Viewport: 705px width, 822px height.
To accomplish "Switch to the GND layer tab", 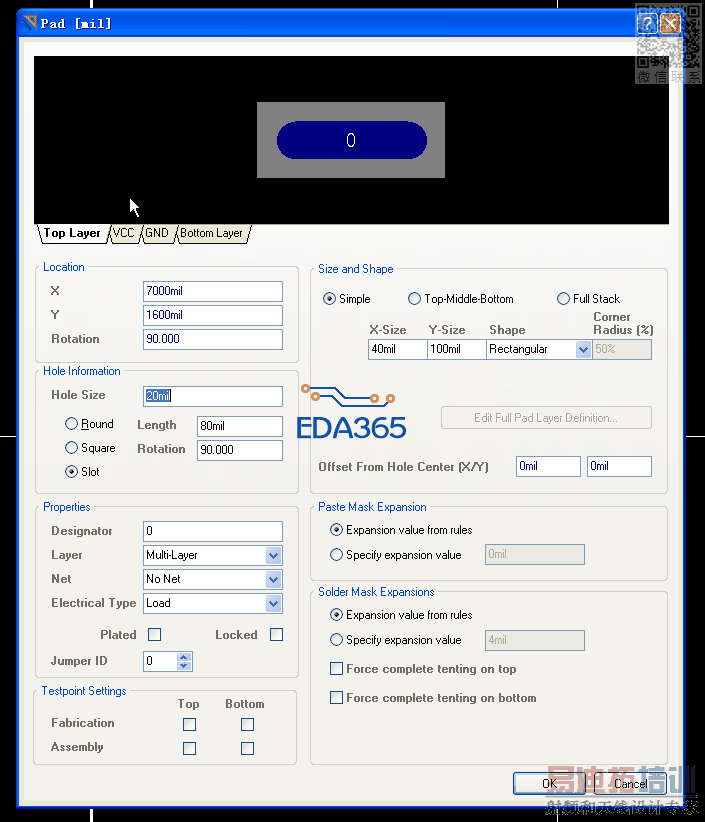I will 157,233.
